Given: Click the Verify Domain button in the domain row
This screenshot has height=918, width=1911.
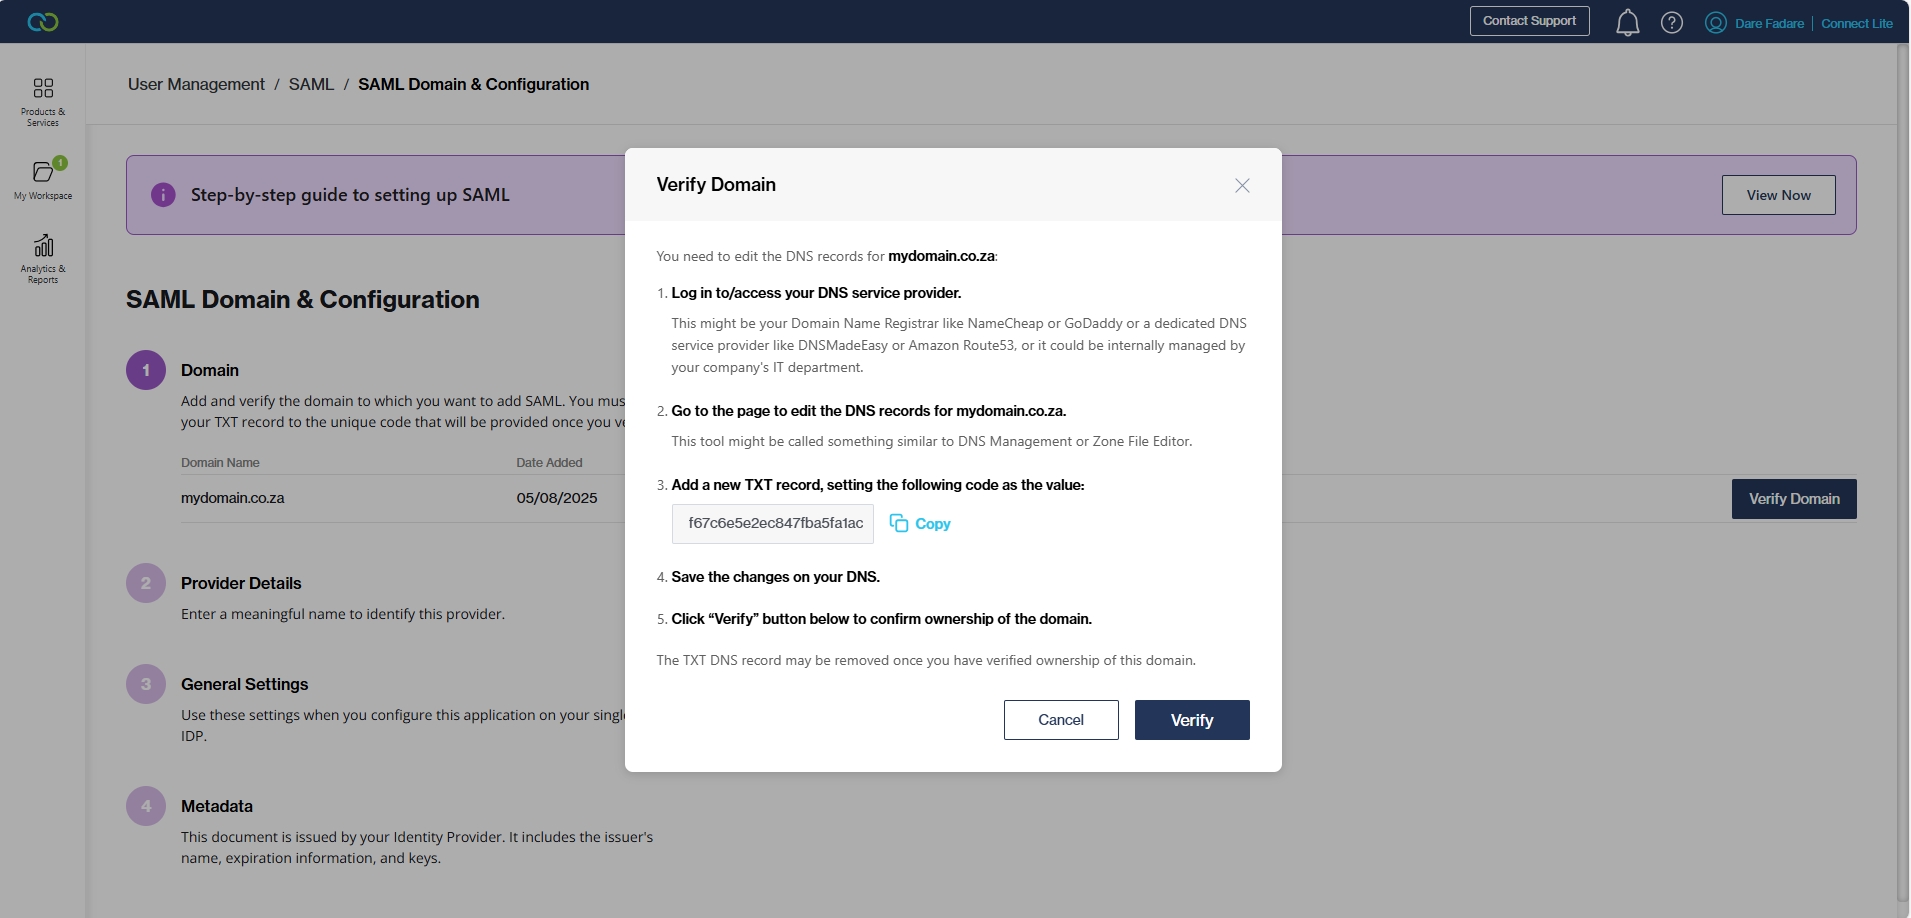Looking at the screenshot, I should pos(1793,499).
